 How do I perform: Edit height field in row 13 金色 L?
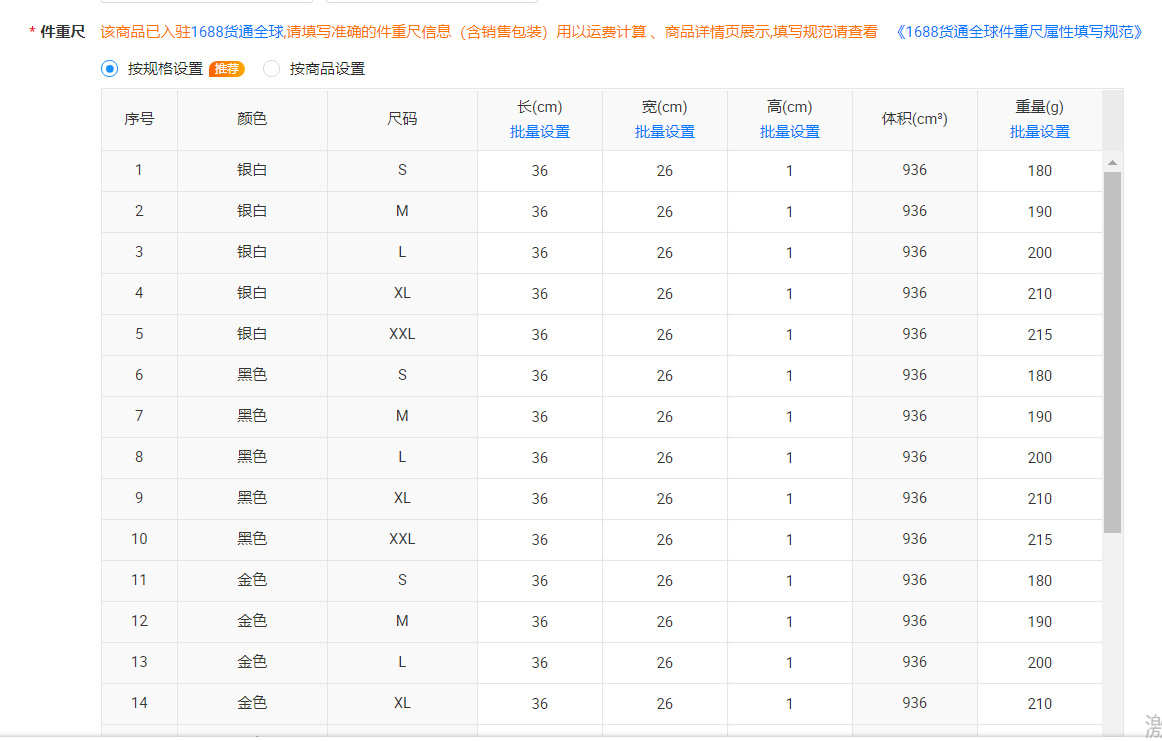(789, 663)
